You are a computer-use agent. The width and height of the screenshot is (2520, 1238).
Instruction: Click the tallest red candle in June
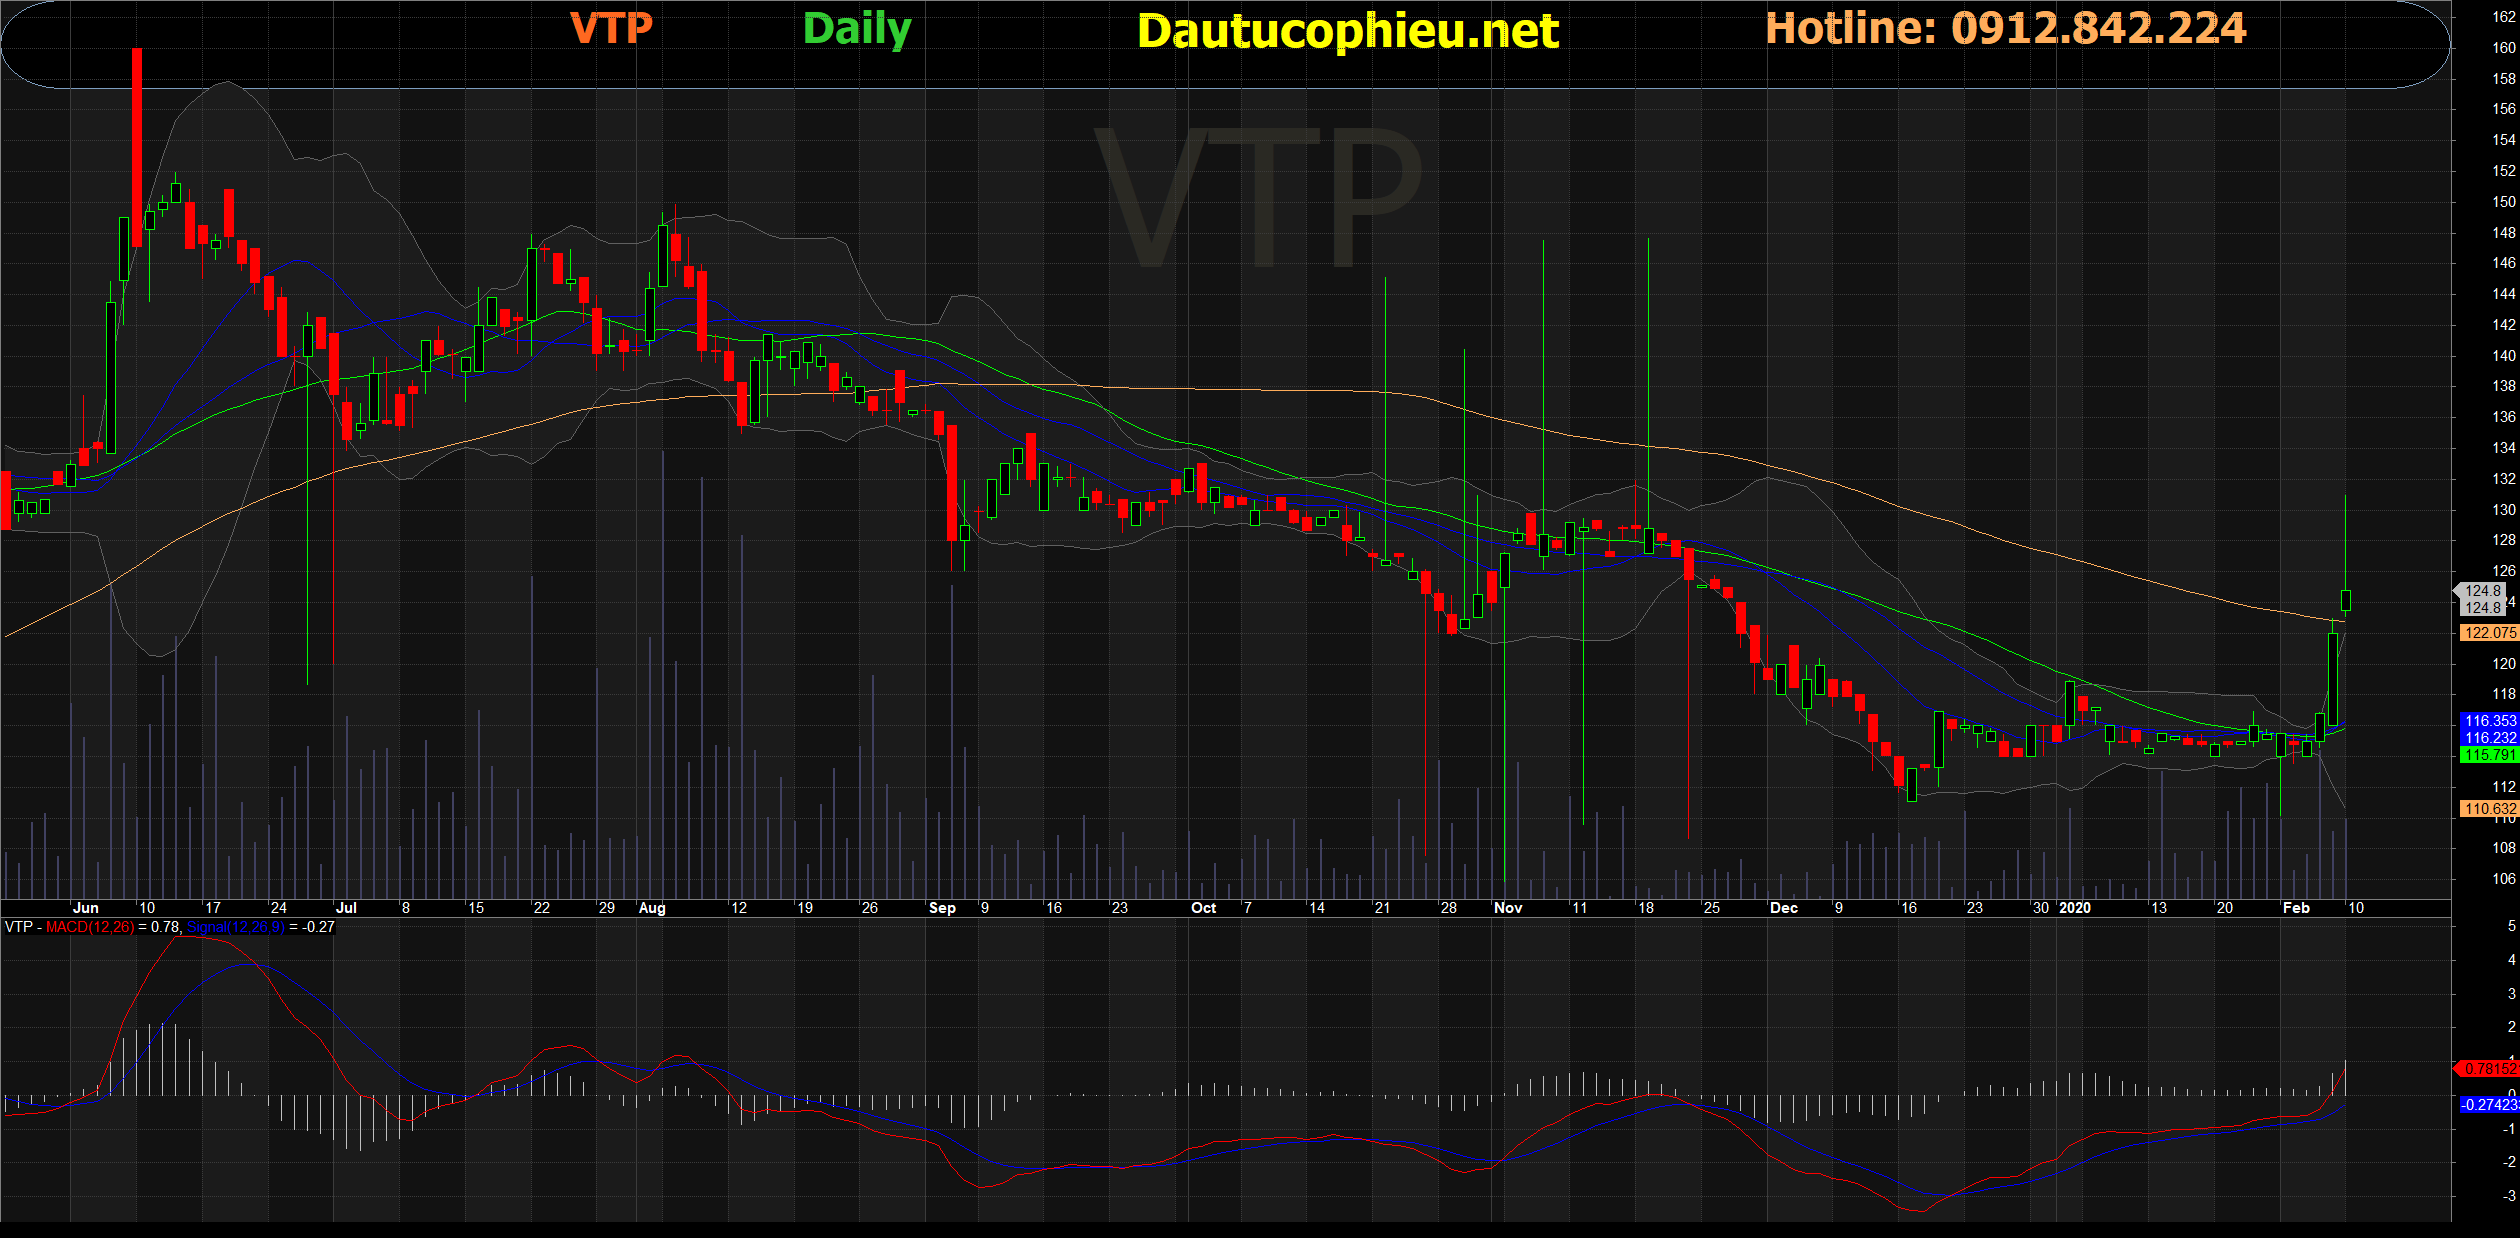137,147
